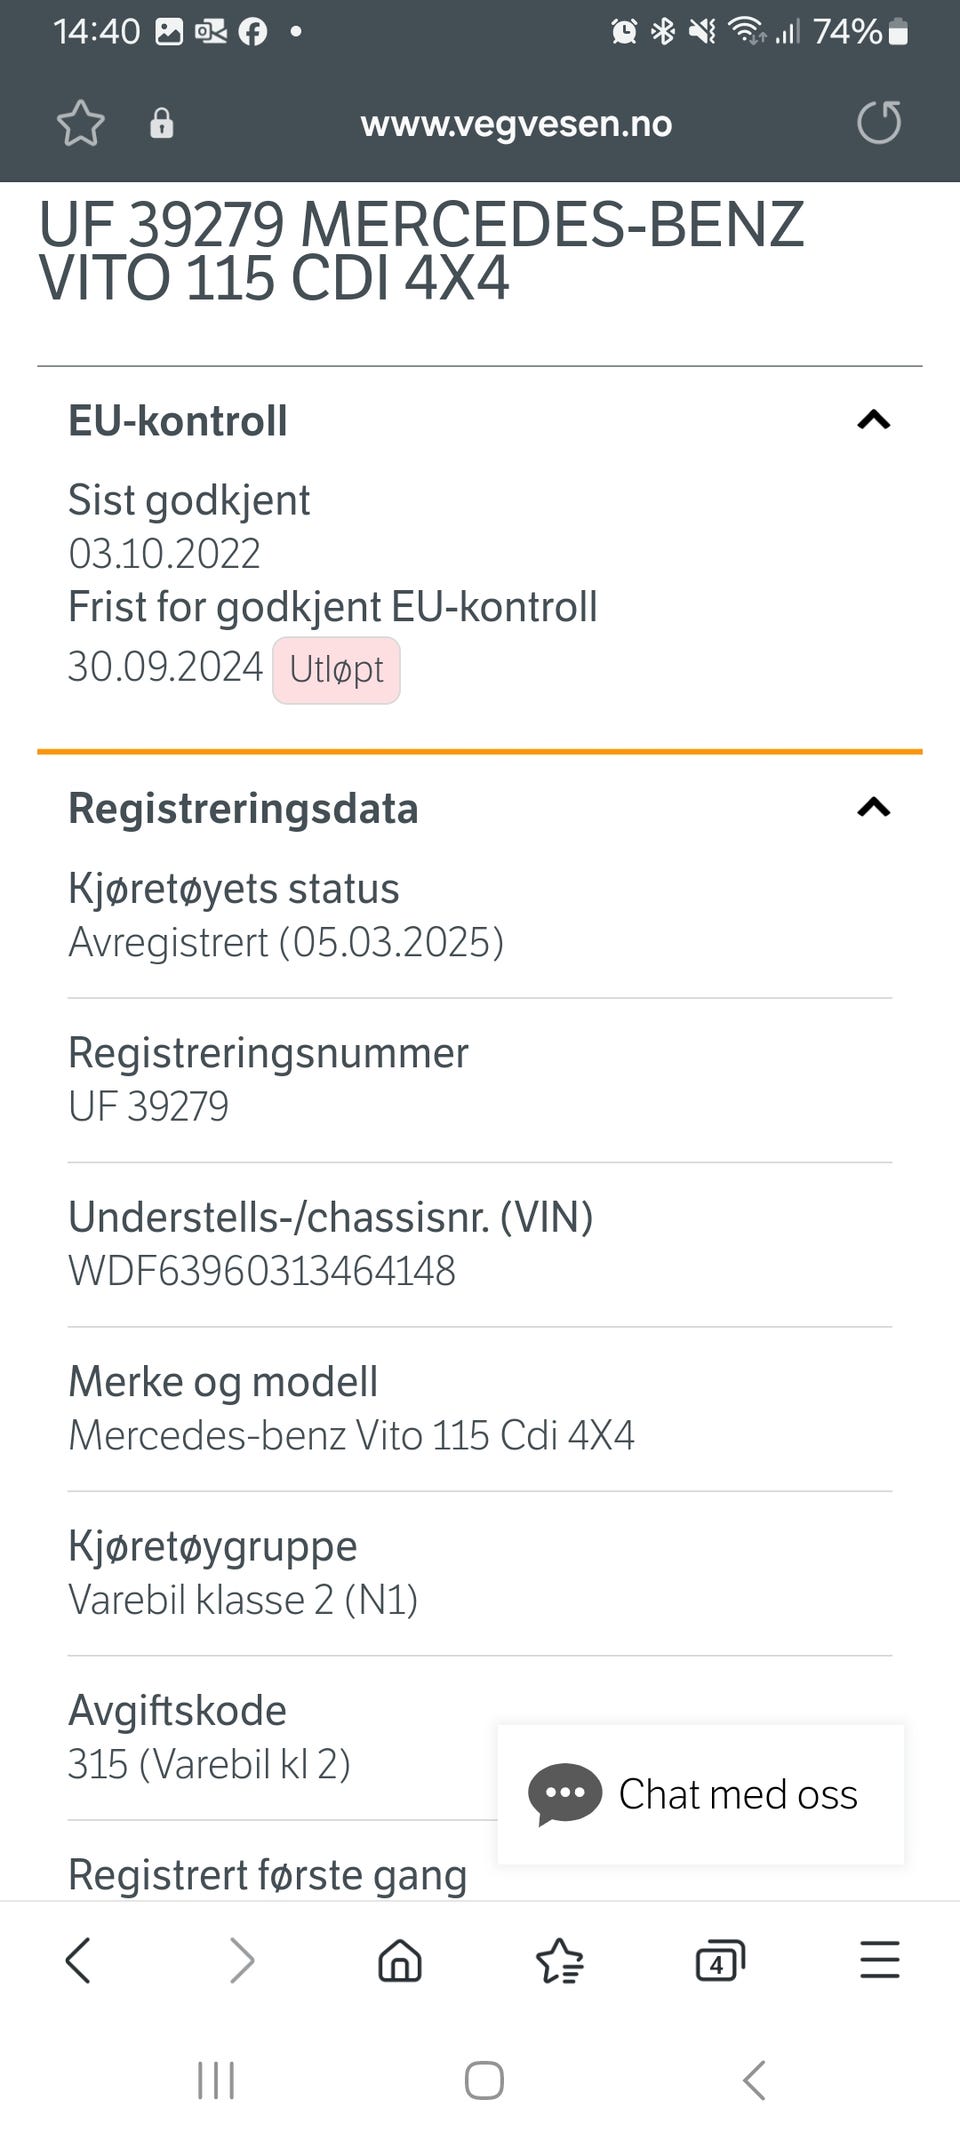Collapse the EU-kontroll section chevron
The width and height of the screenshot is (960, 2140).
tap(874, 420)
